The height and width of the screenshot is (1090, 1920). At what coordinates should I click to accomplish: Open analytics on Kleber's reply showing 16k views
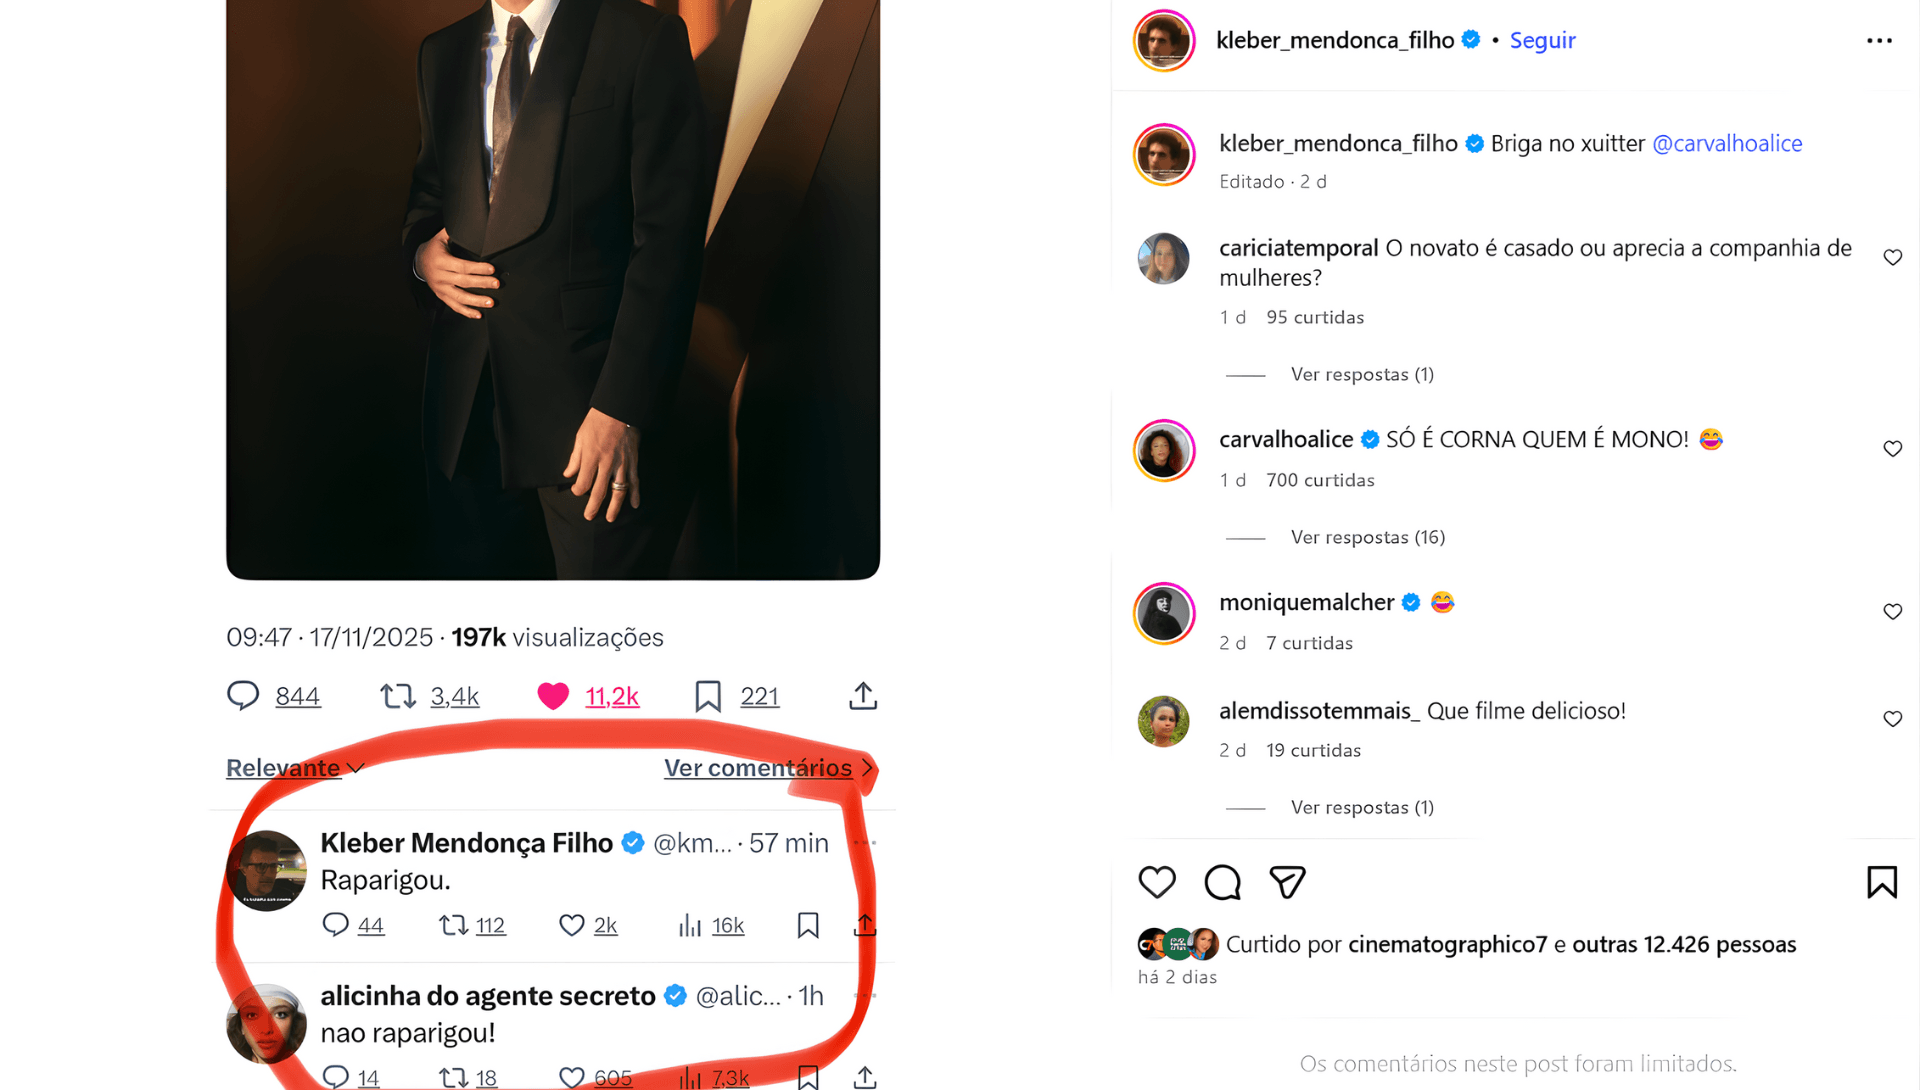pyautogui.click(x=690, y=925)
